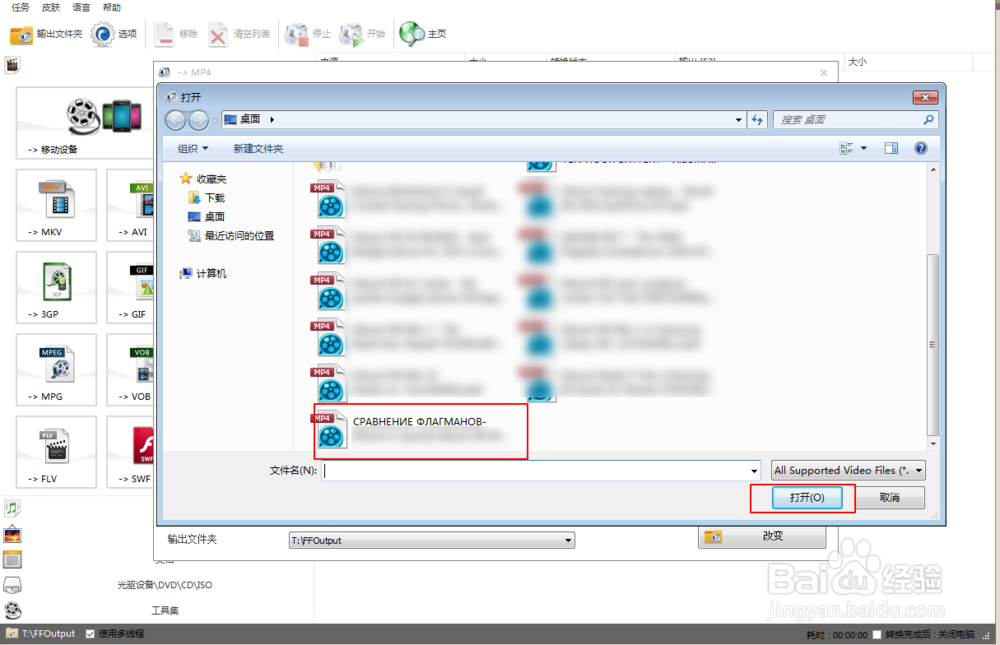Select 计算机 computer in navigation tree
Viewport: 1000px width, 645px height.
point(203,274)
